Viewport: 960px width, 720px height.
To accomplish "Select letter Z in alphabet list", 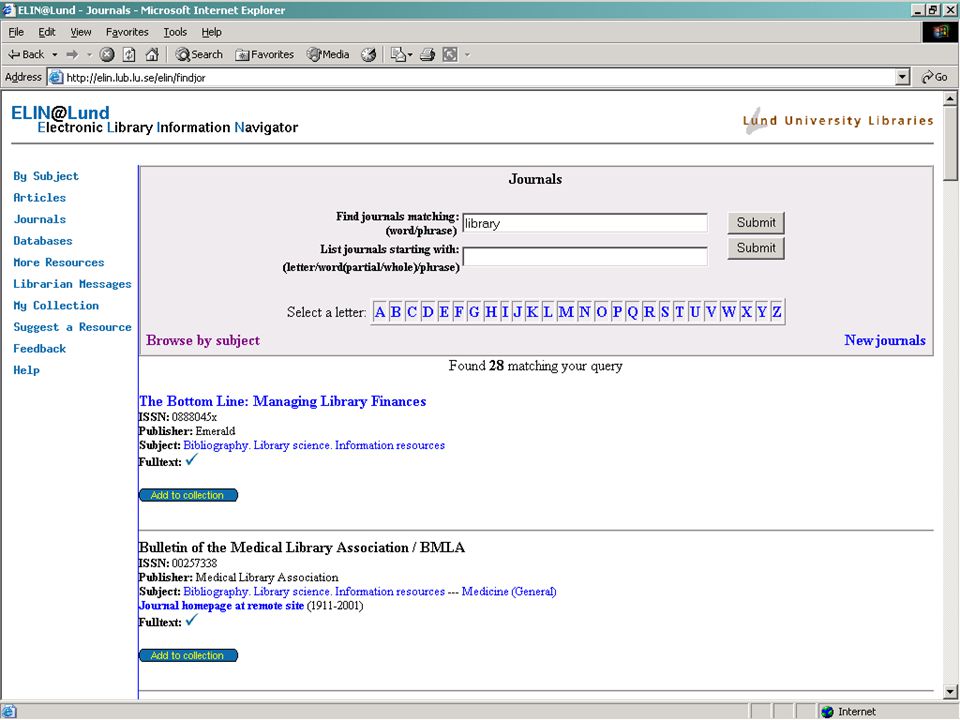I will (x=776, y=312).
